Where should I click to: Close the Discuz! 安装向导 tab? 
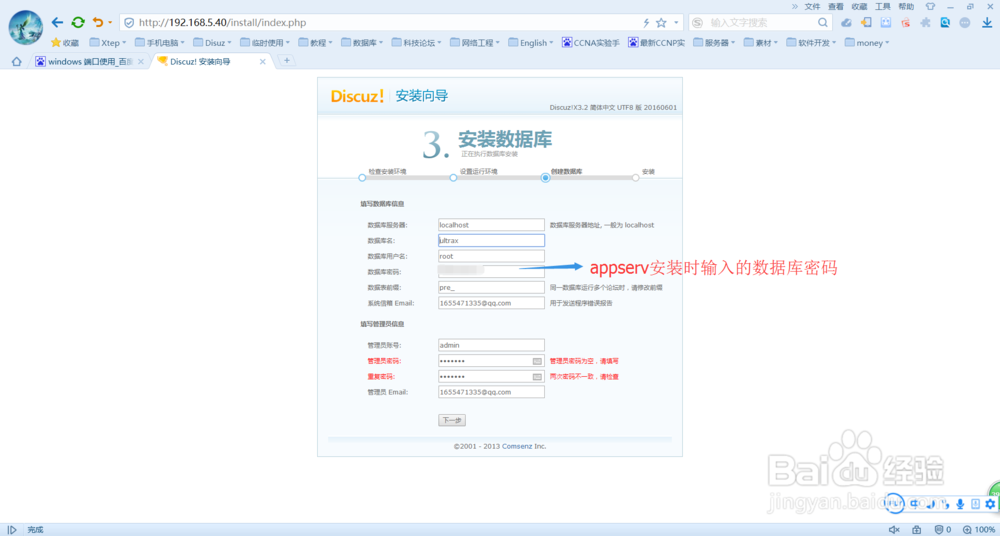point(263,62)
